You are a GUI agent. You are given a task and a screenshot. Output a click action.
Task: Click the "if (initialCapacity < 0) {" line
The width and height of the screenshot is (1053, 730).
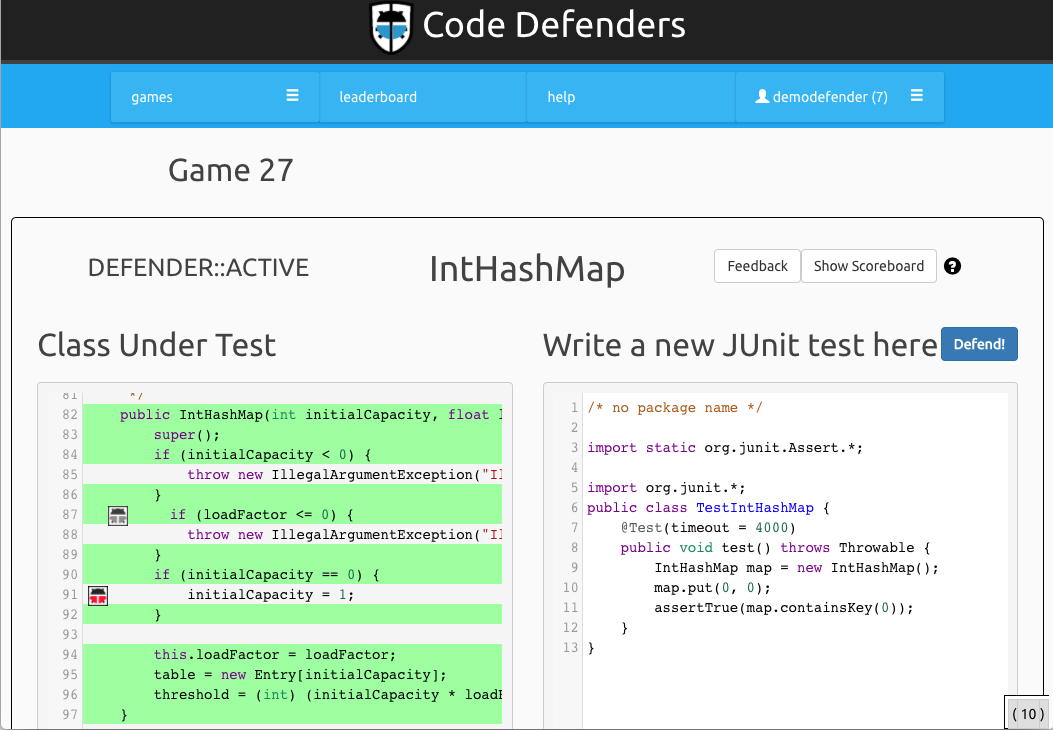263,455
